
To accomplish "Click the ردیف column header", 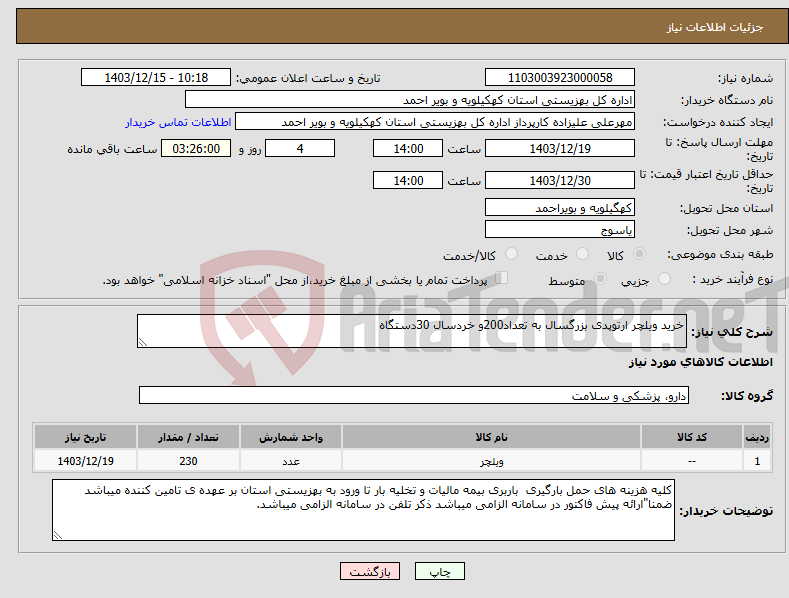I will 757,437.
